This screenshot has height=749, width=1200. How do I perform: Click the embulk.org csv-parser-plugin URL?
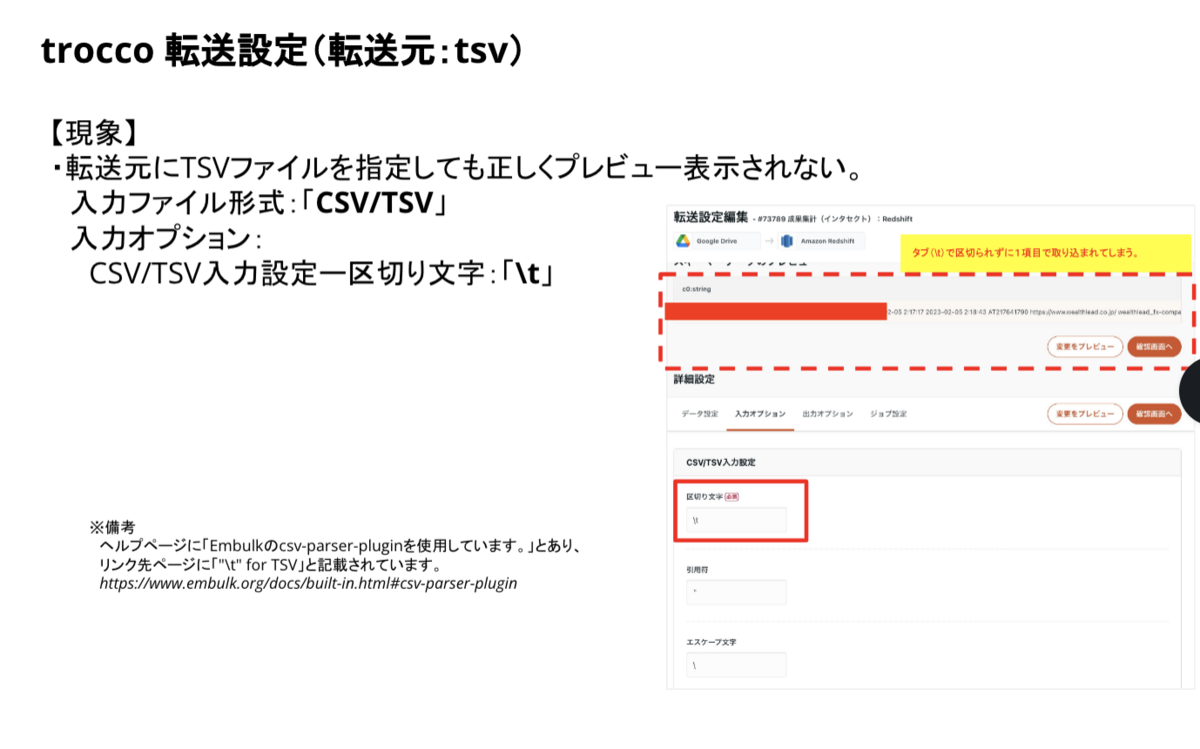pyautogui.click(x=308, y=582)
